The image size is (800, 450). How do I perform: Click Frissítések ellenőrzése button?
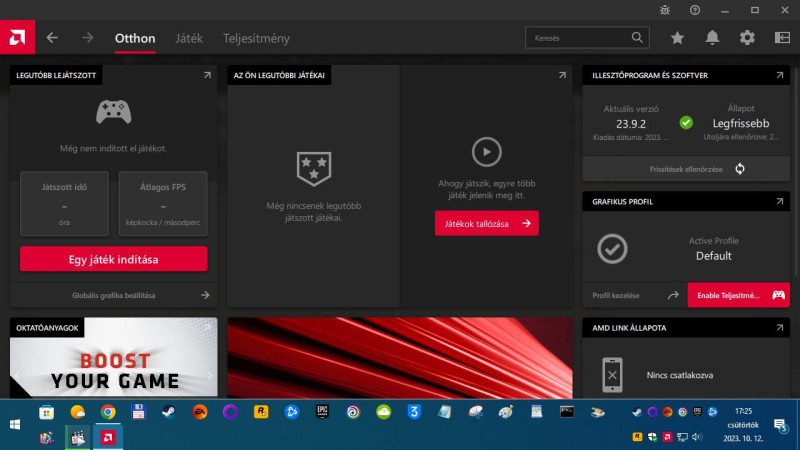pos(686,169)
